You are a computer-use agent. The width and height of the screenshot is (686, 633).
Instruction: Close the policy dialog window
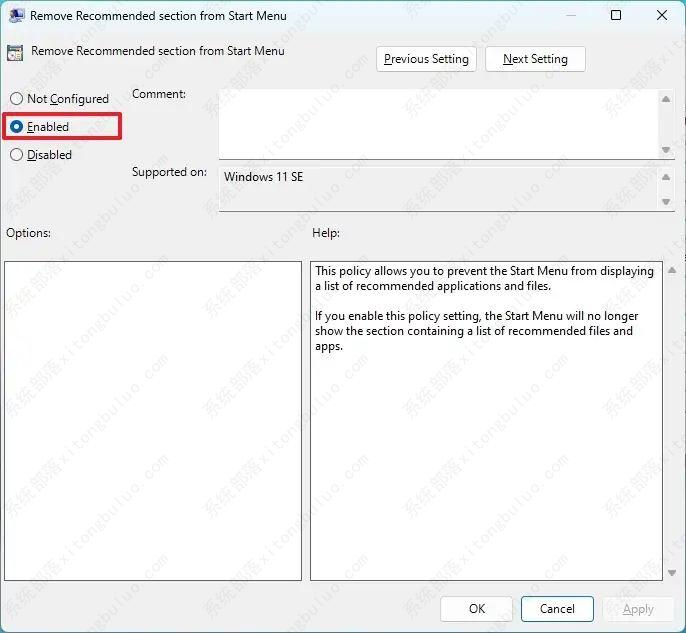tap(662, 16)
